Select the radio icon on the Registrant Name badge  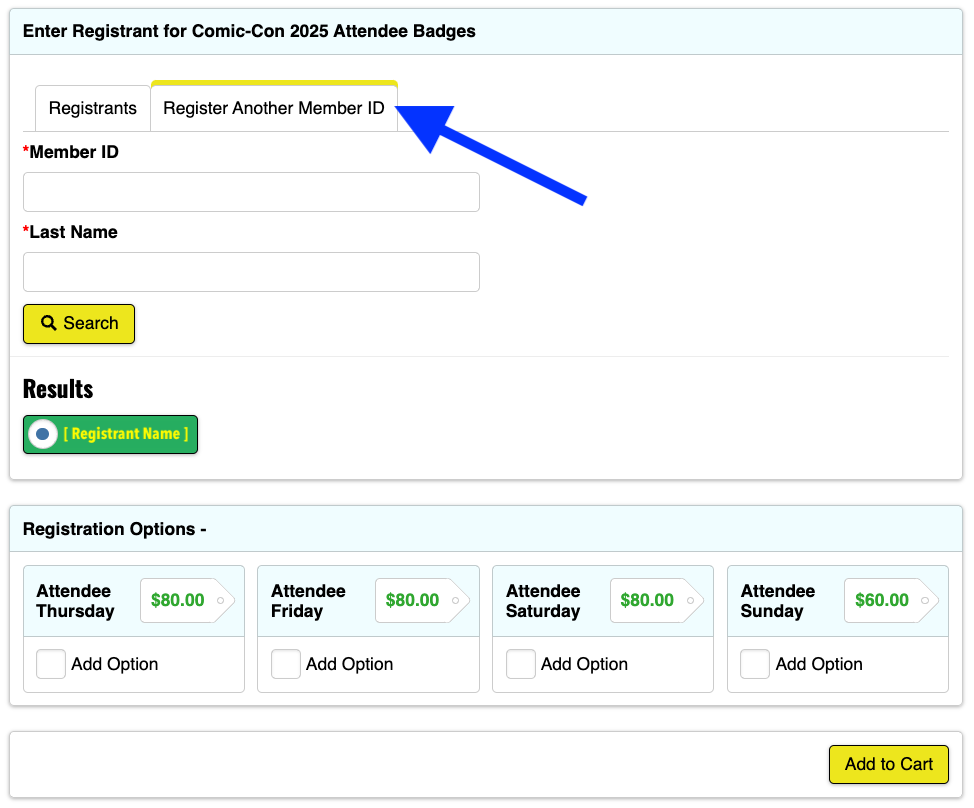42,434
